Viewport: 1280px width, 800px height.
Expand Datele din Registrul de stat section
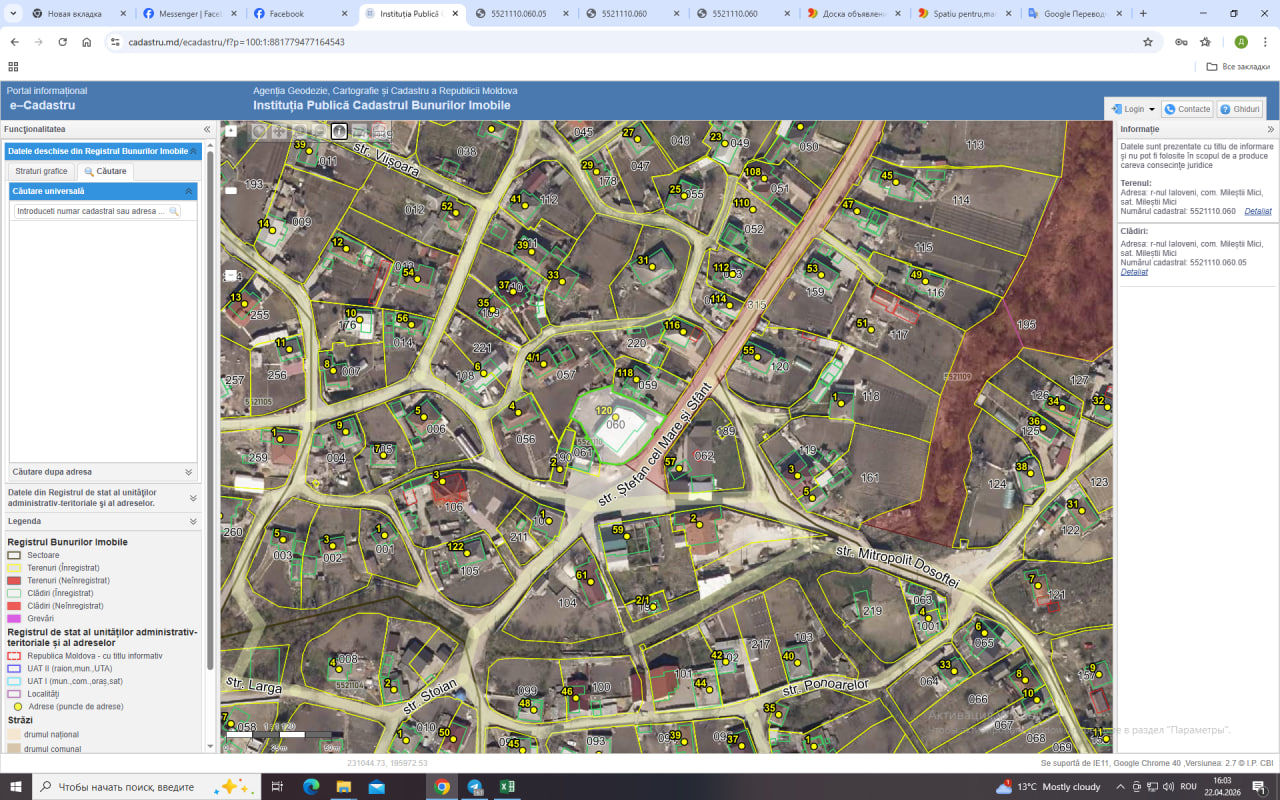(x=193, y=498)
